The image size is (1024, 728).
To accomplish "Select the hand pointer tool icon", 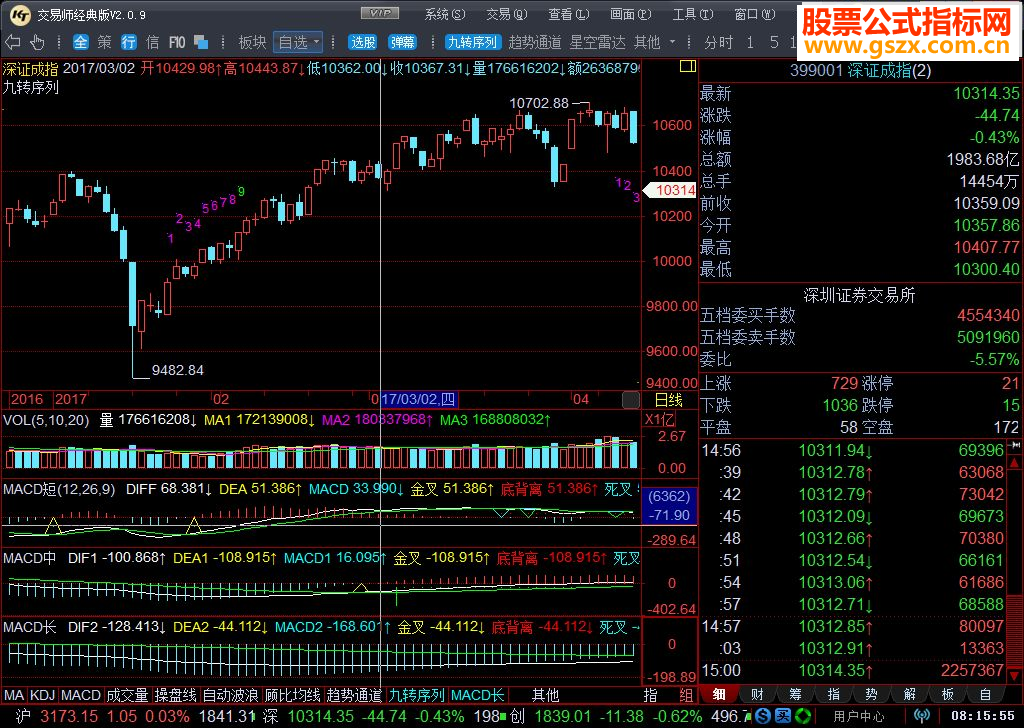I will pos(37,42).
